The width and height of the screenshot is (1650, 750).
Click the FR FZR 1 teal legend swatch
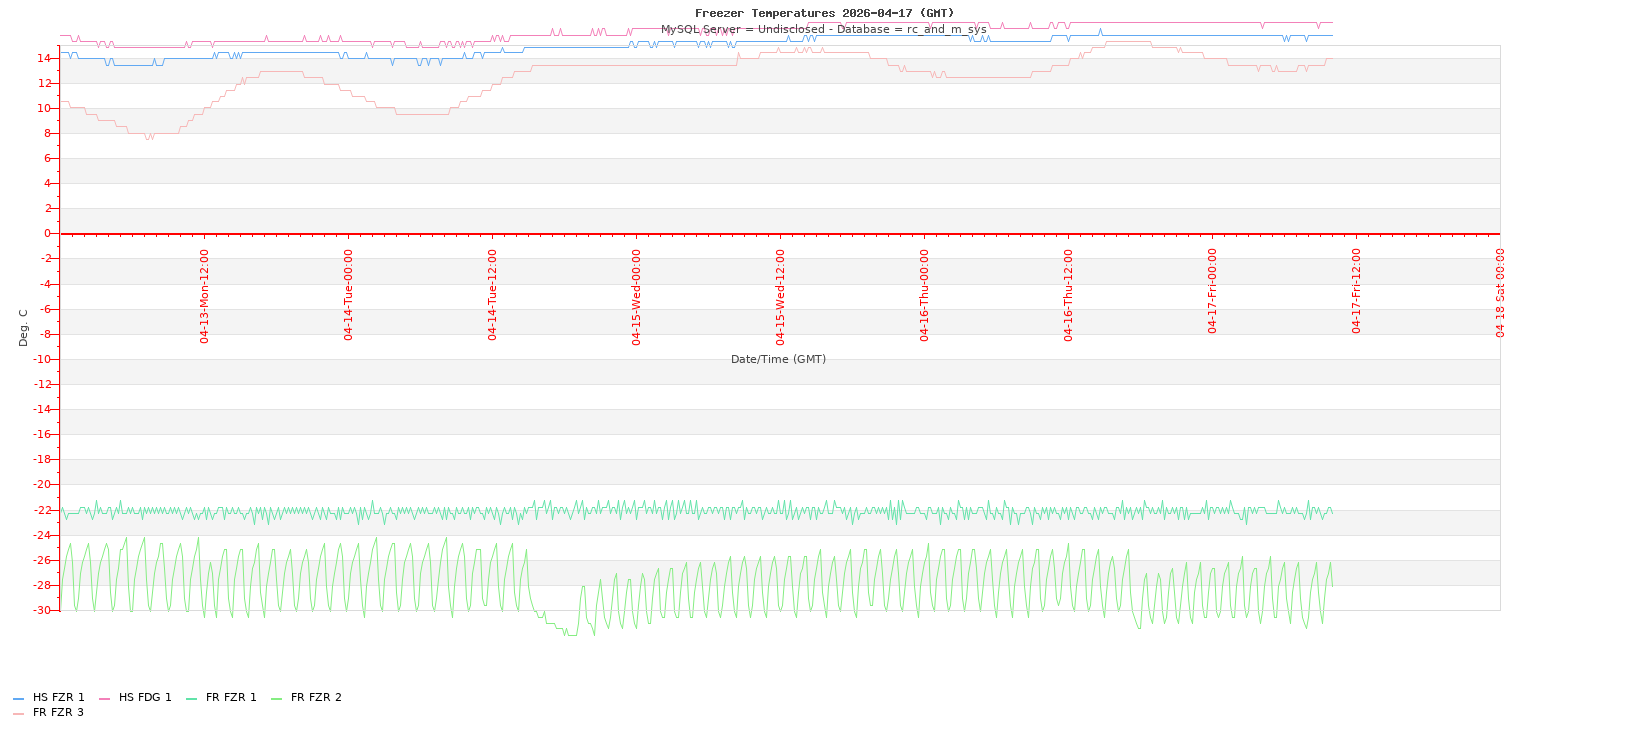[x=191, y=698]
